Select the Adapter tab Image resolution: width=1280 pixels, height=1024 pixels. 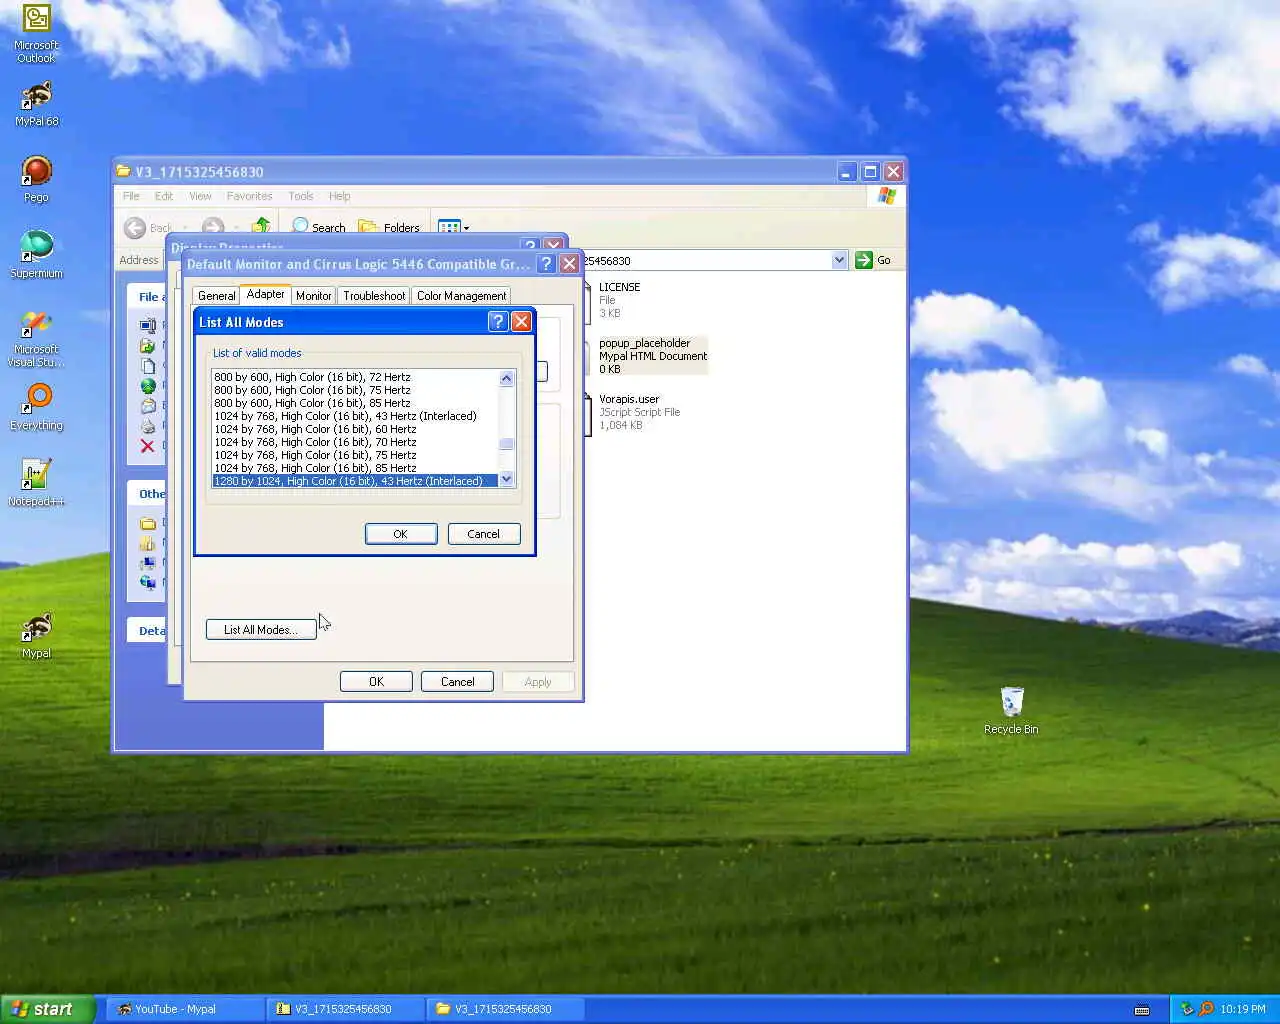click(x=265, y=294)
